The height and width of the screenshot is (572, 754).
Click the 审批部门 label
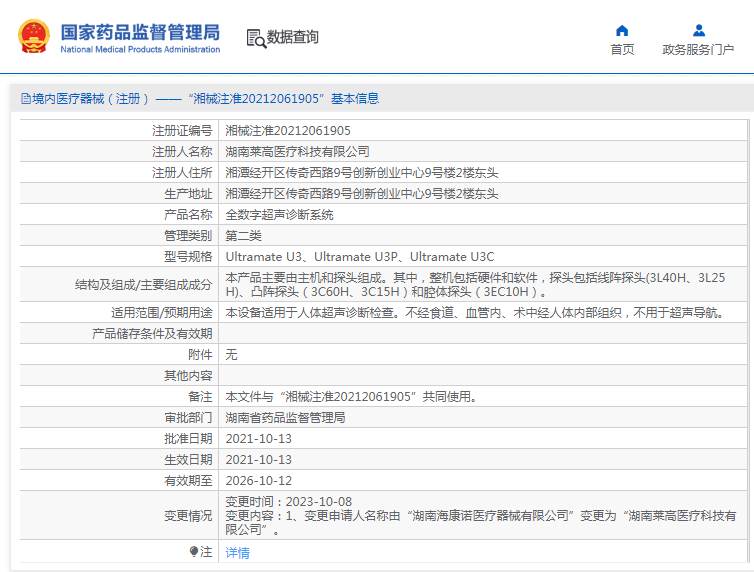[188, 418]
